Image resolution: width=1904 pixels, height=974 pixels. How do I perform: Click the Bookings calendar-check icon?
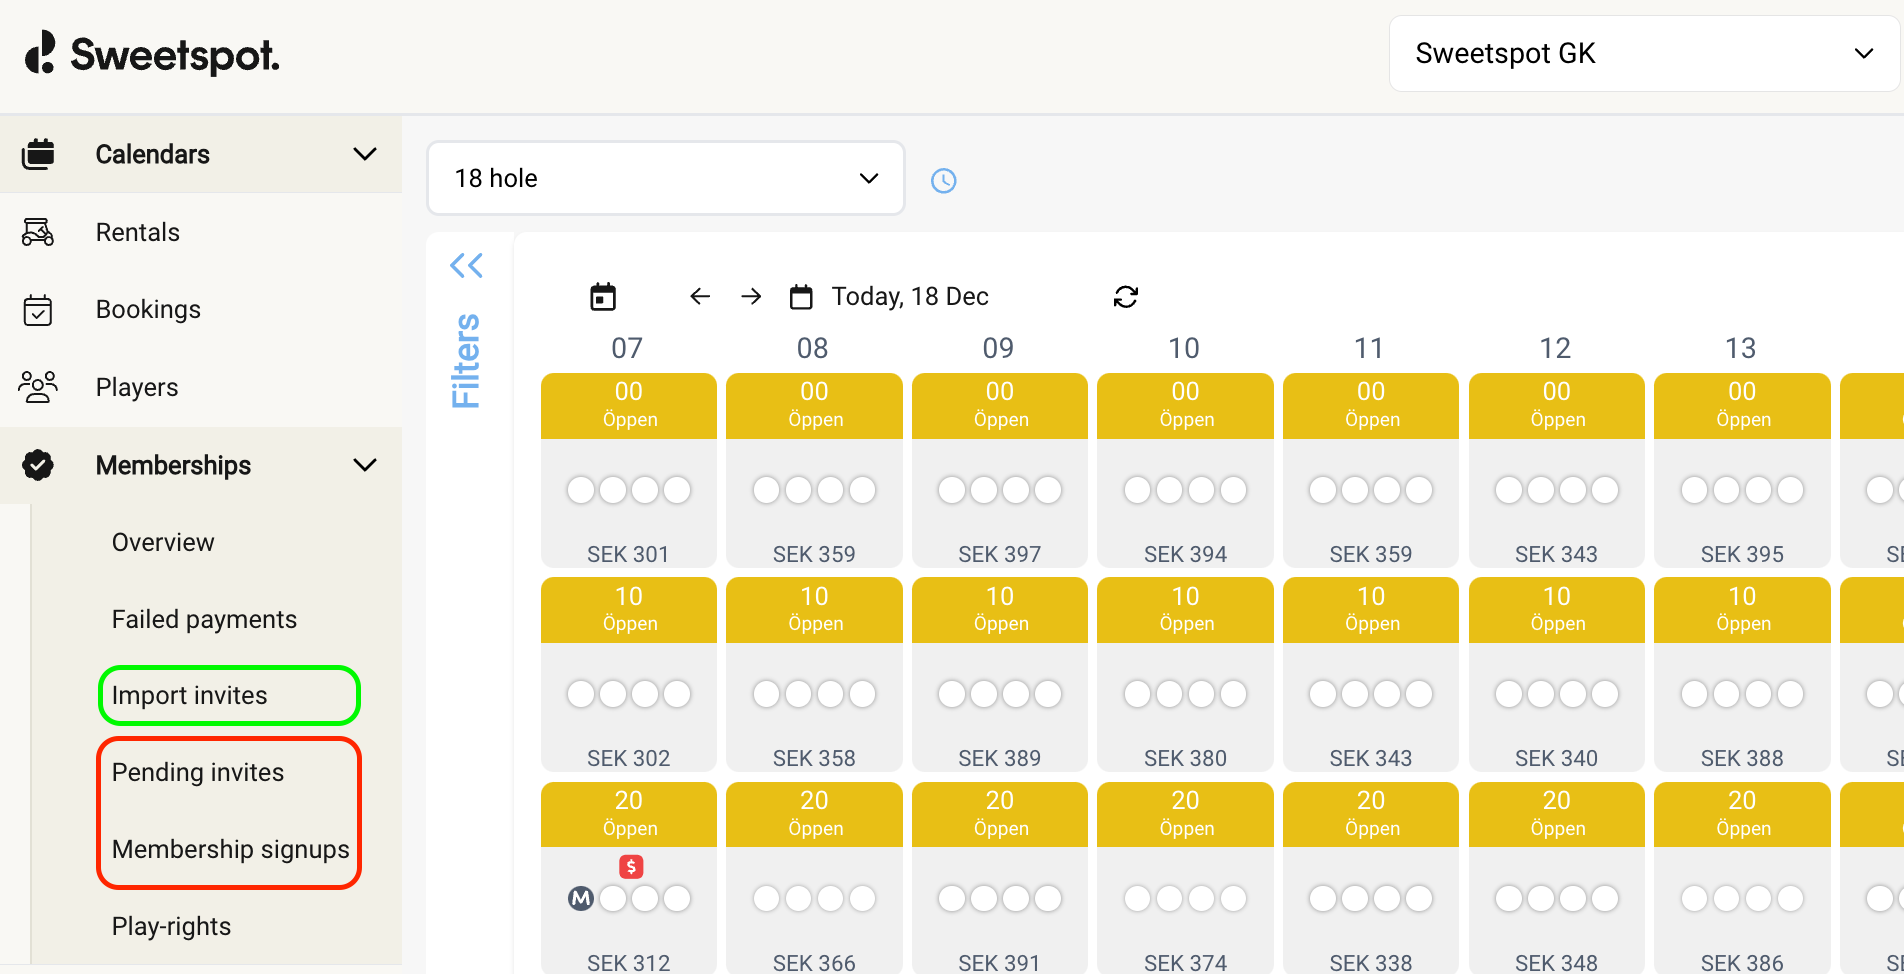38,310
